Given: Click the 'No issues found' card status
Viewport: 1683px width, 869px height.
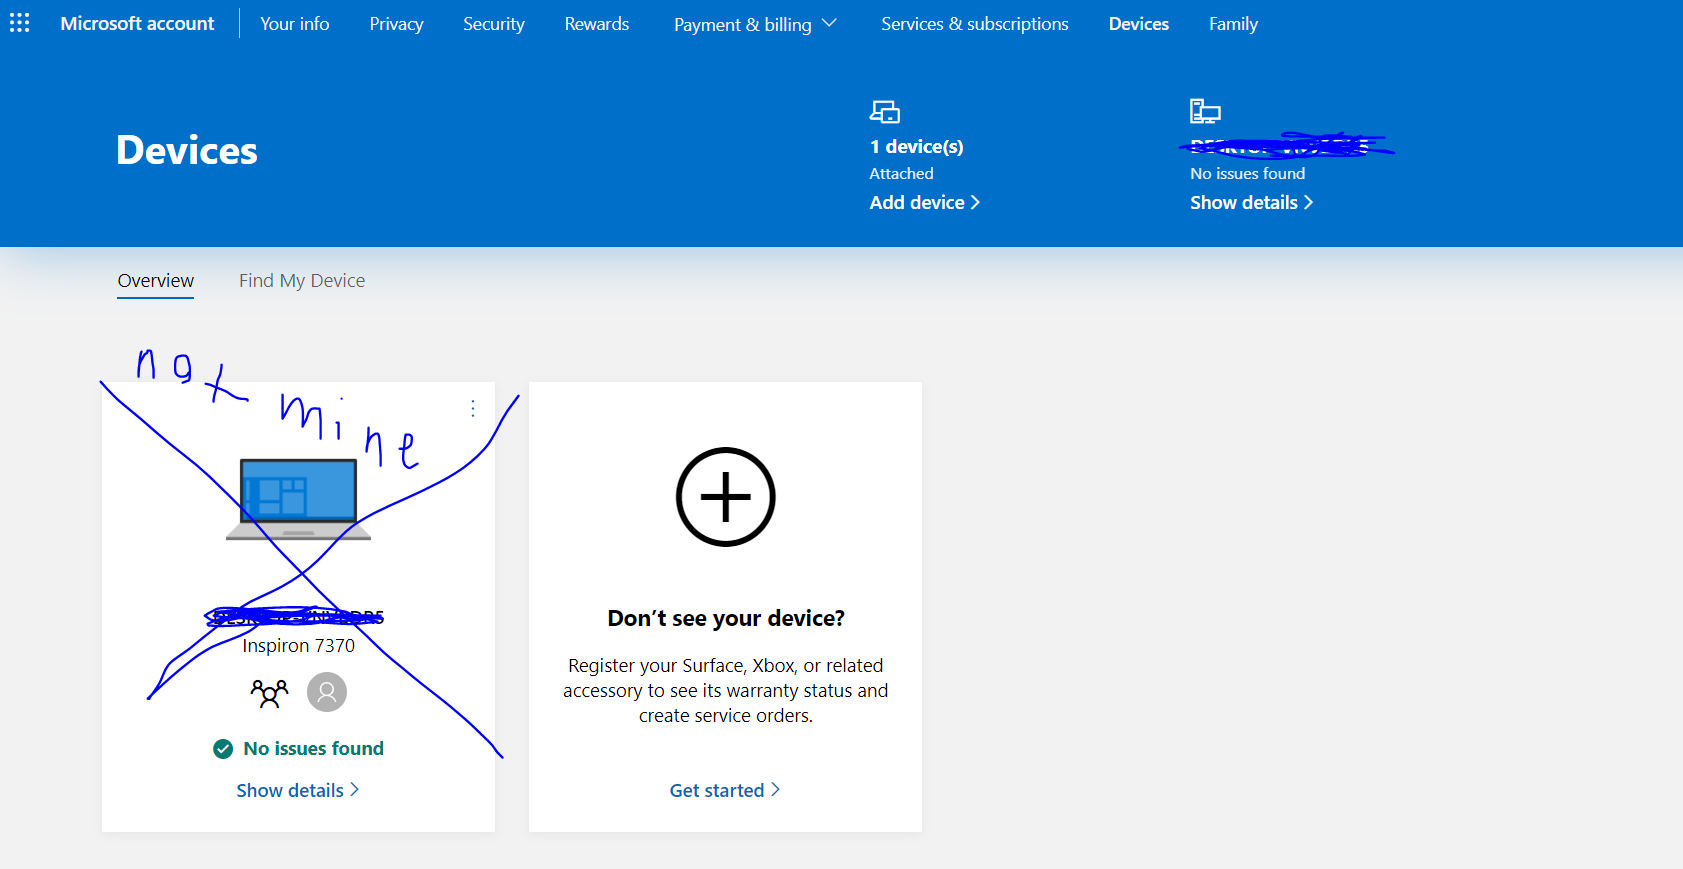Looking at the screenshot, I should 313,749.
